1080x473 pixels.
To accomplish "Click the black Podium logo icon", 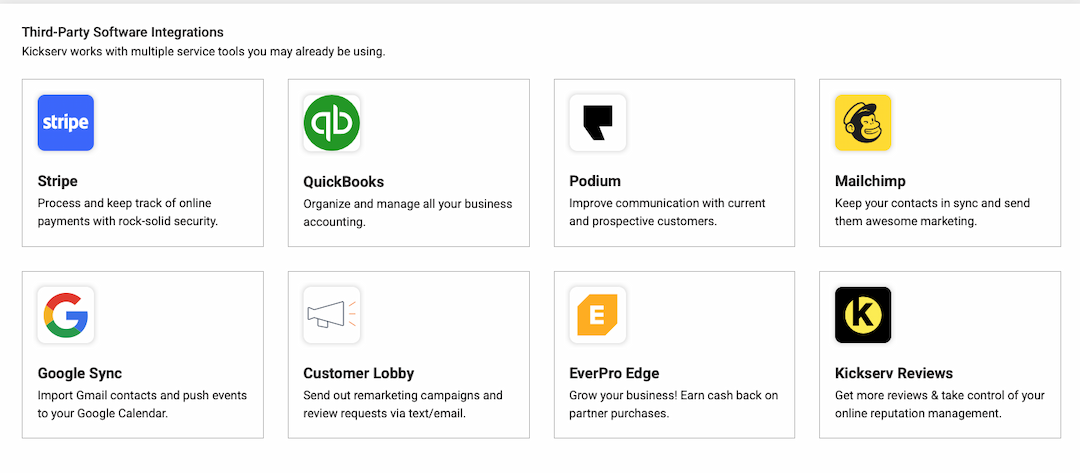I will click(x=597, y=123).
